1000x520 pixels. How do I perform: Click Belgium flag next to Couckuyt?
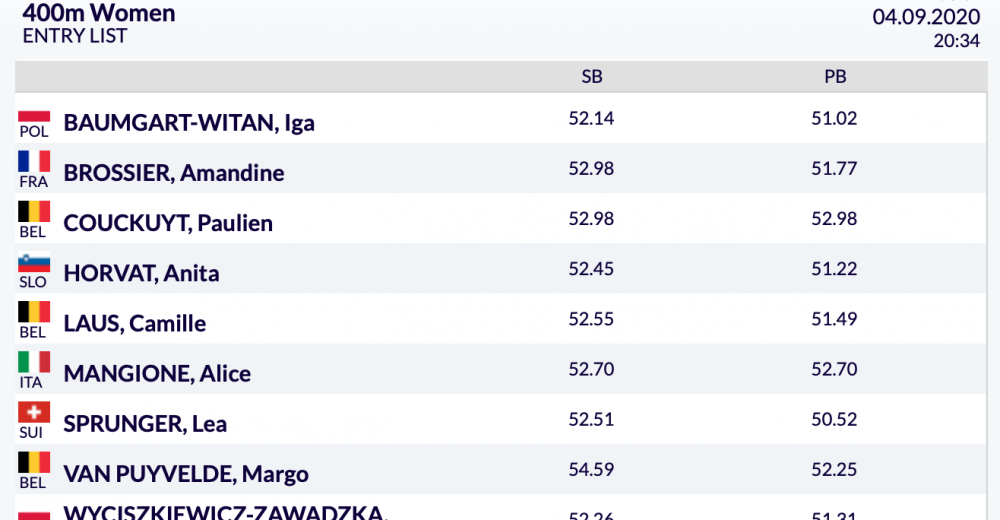click(34, 211)
